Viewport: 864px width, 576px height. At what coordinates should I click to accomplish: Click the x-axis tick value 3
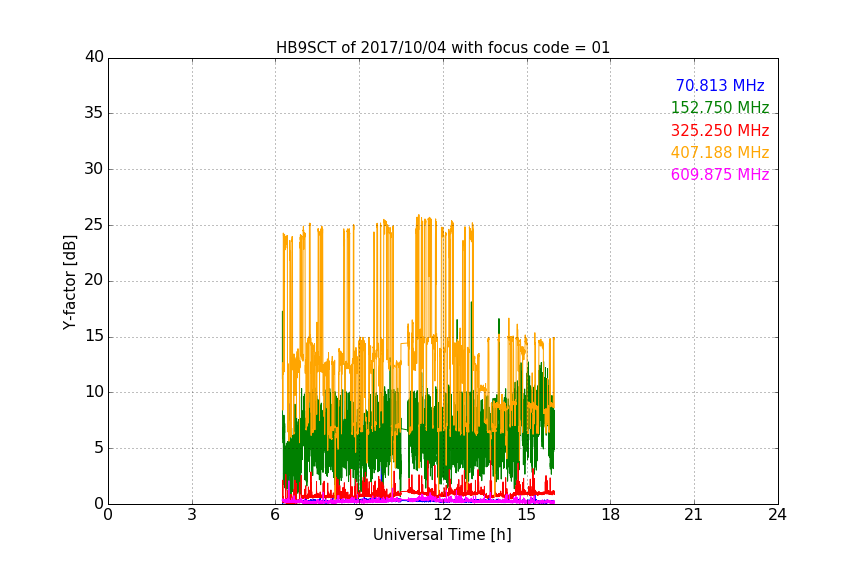pyautogui.click(x=192, y=515)
